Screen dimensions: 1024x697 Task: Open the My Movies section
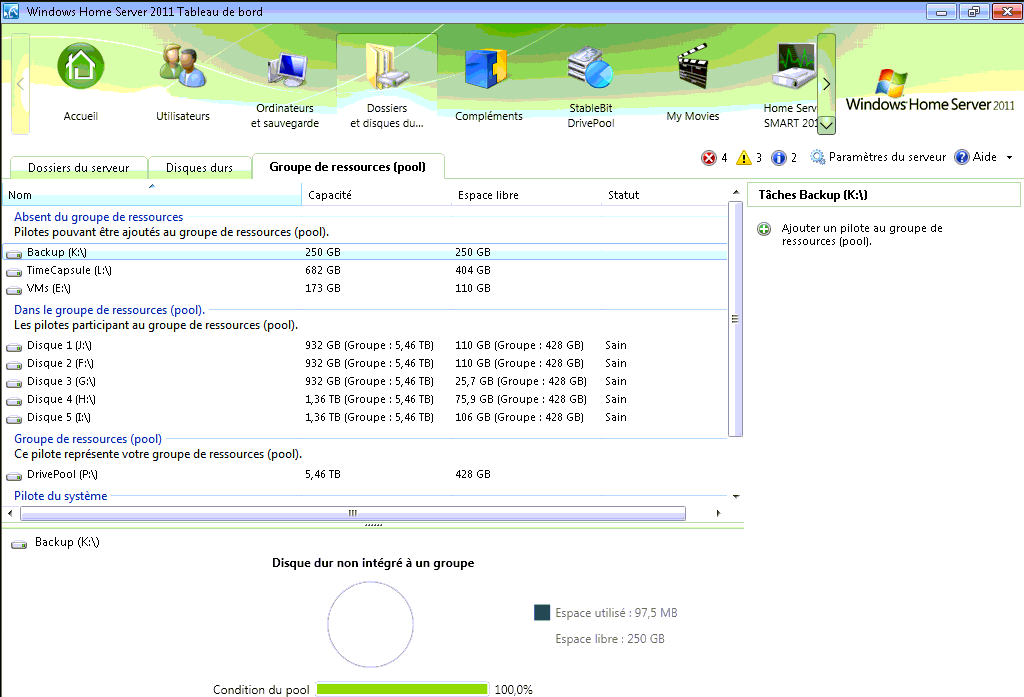692,67
